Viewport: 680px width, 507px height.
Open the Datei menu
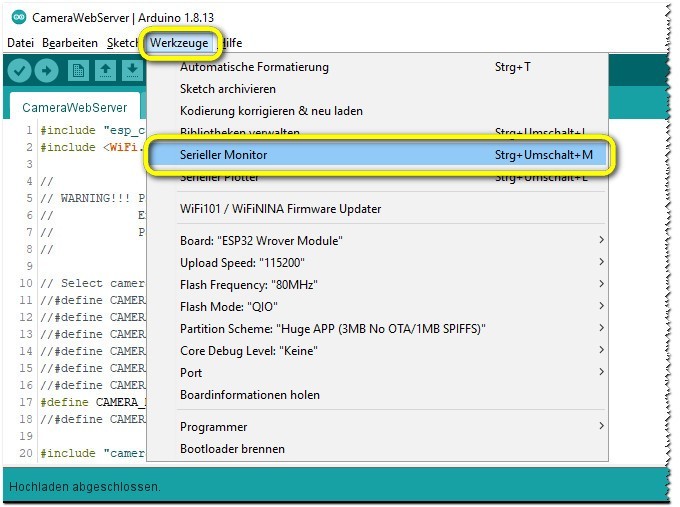click(20, 43)
